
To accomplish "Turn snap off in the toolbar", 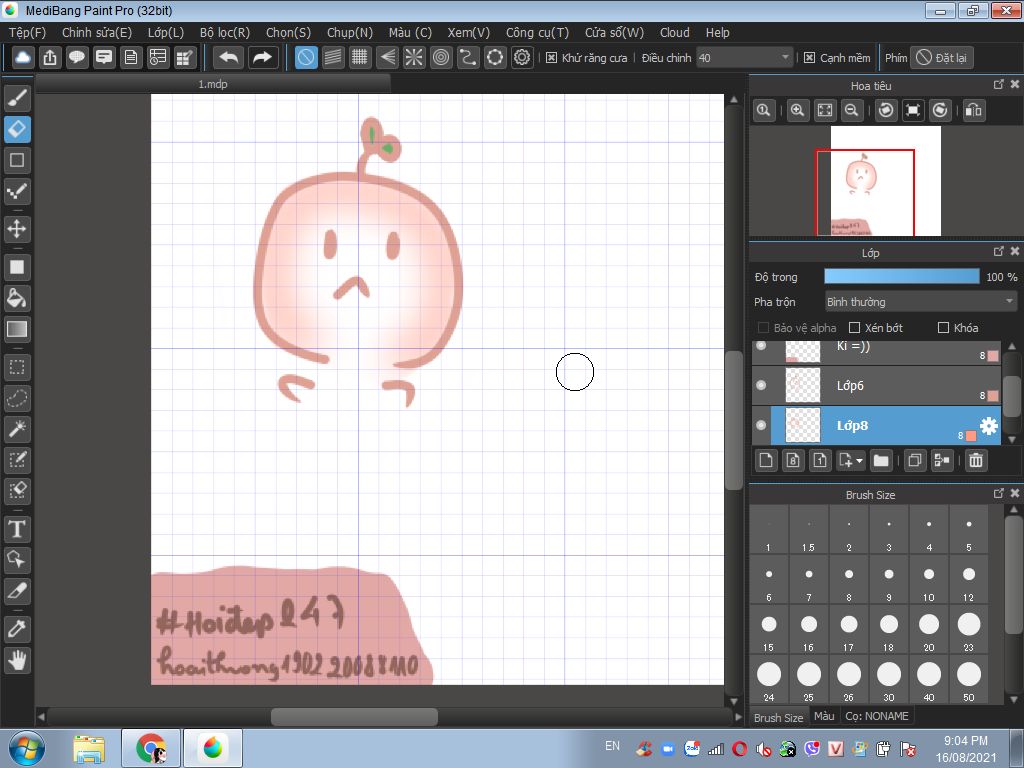I will coord(306,57).
